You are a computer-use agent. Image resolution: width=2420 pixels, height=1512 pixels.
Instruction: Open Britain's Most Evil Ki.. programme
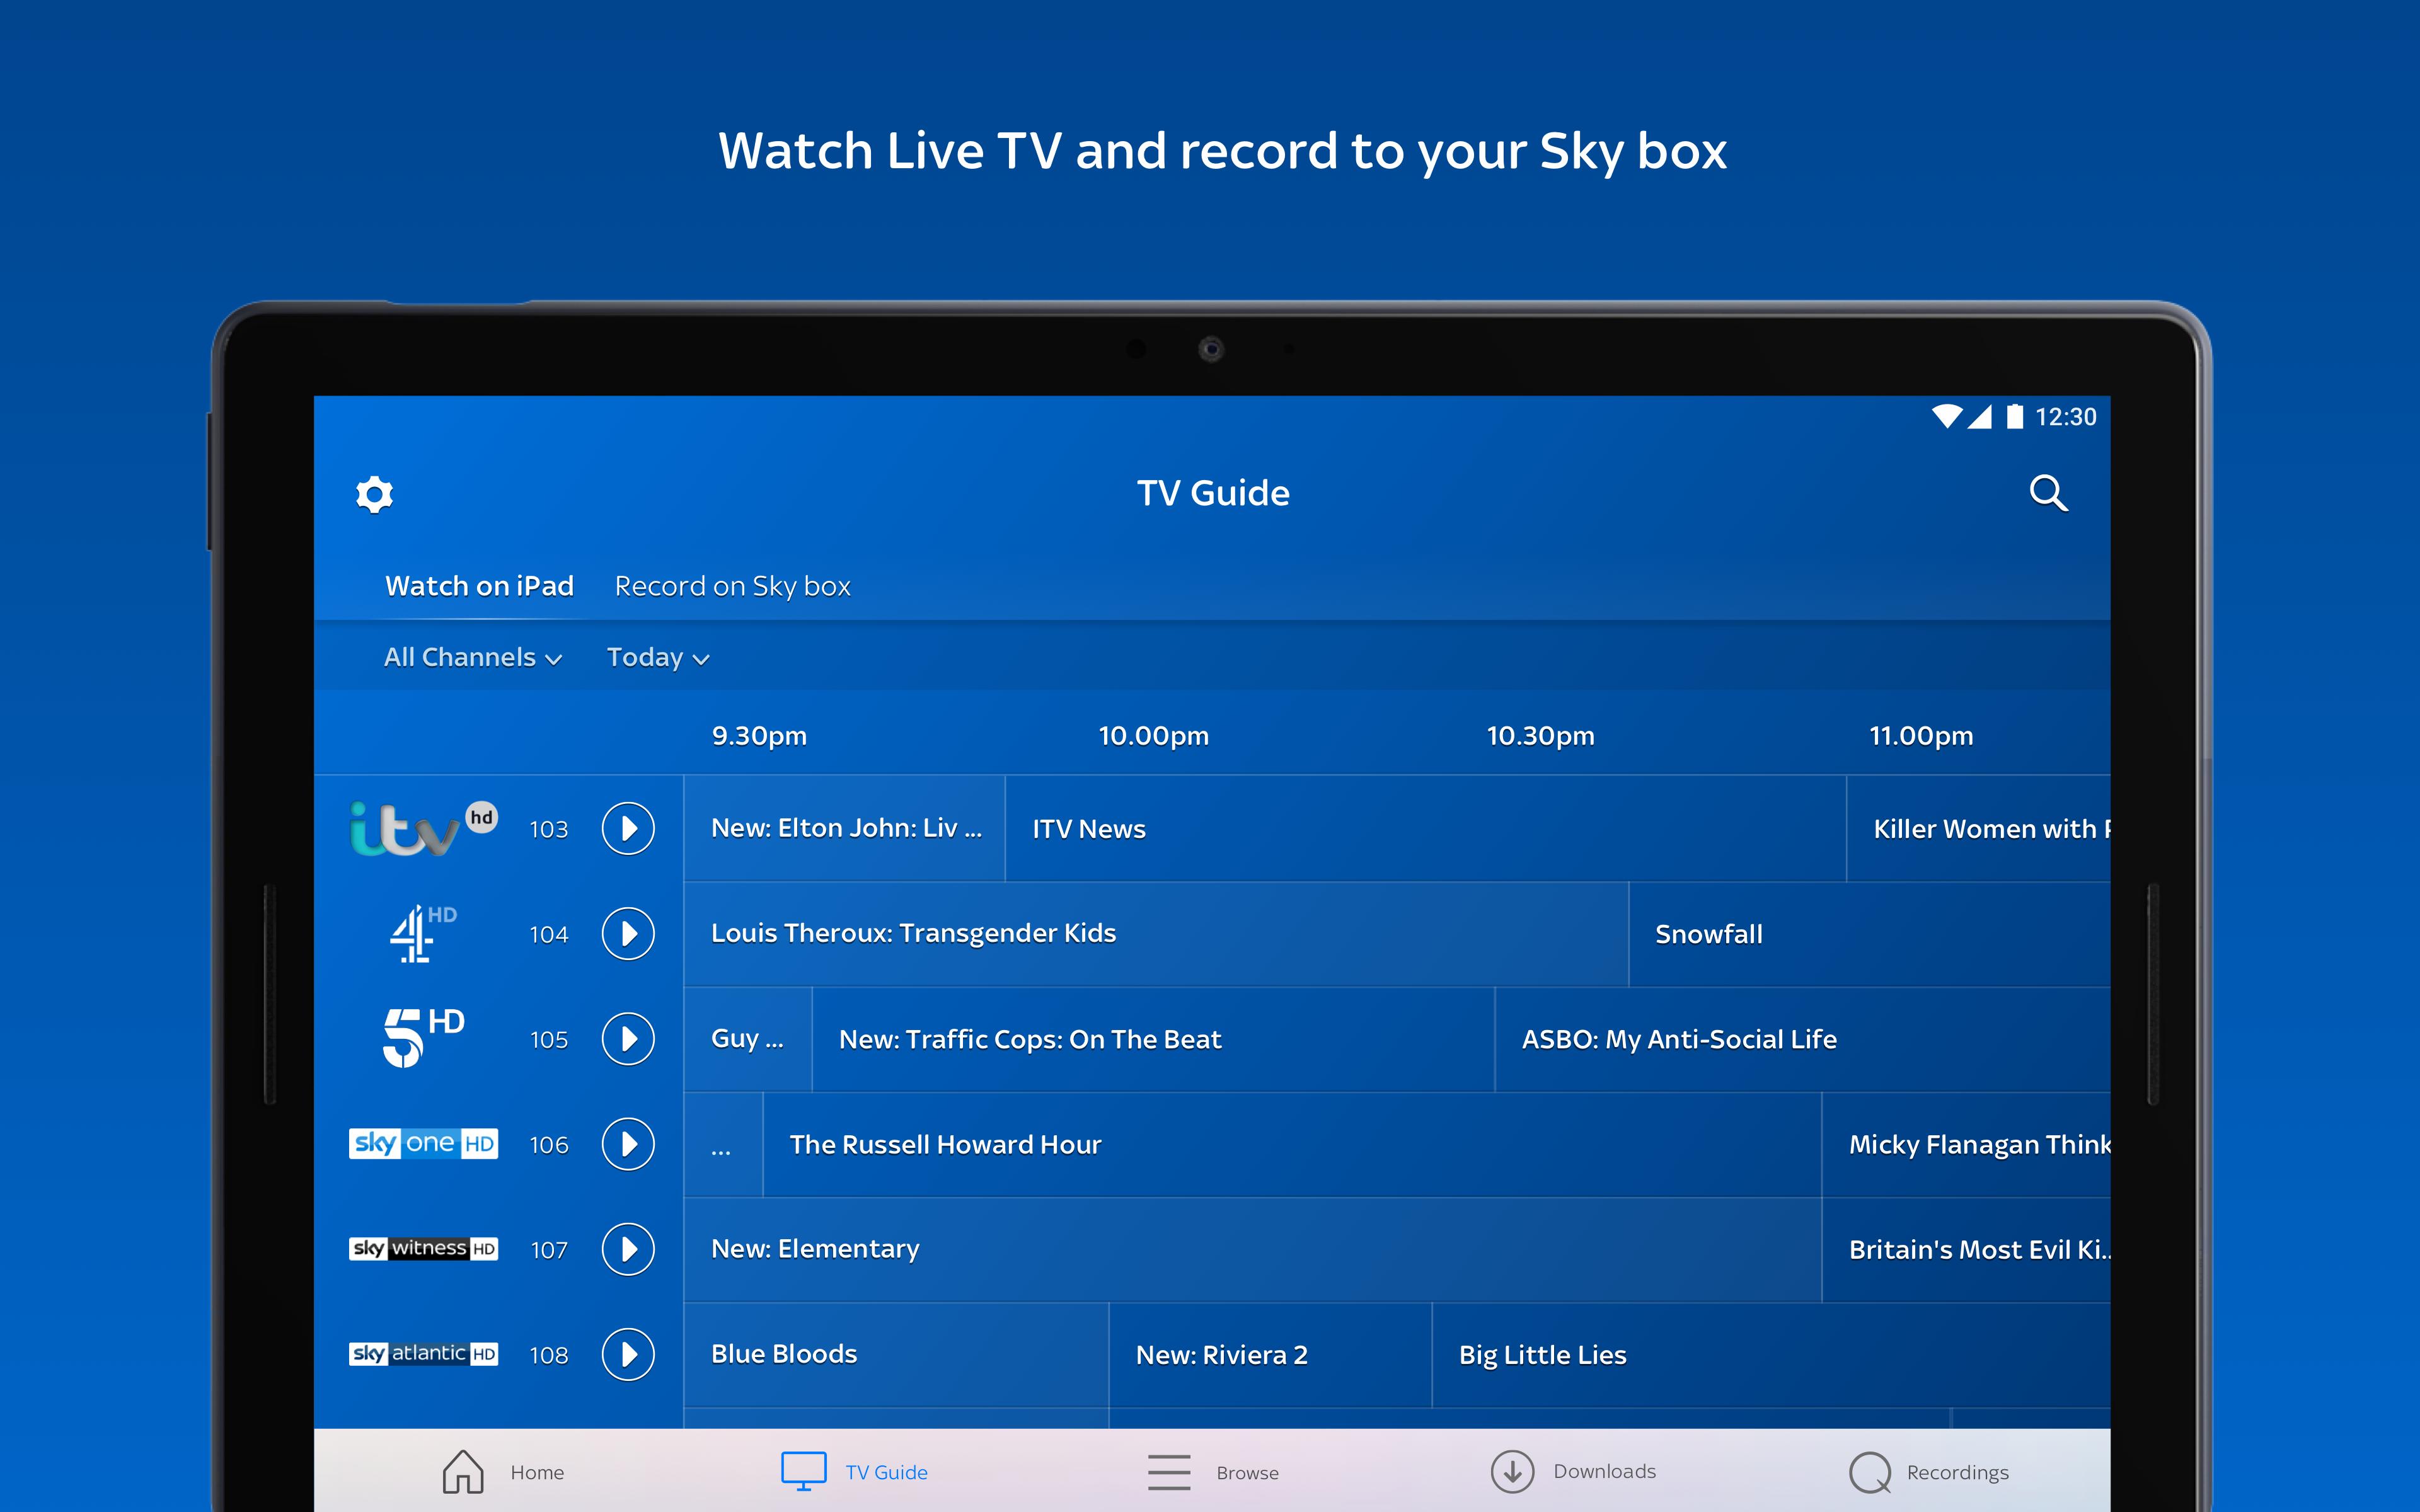1966,1249
